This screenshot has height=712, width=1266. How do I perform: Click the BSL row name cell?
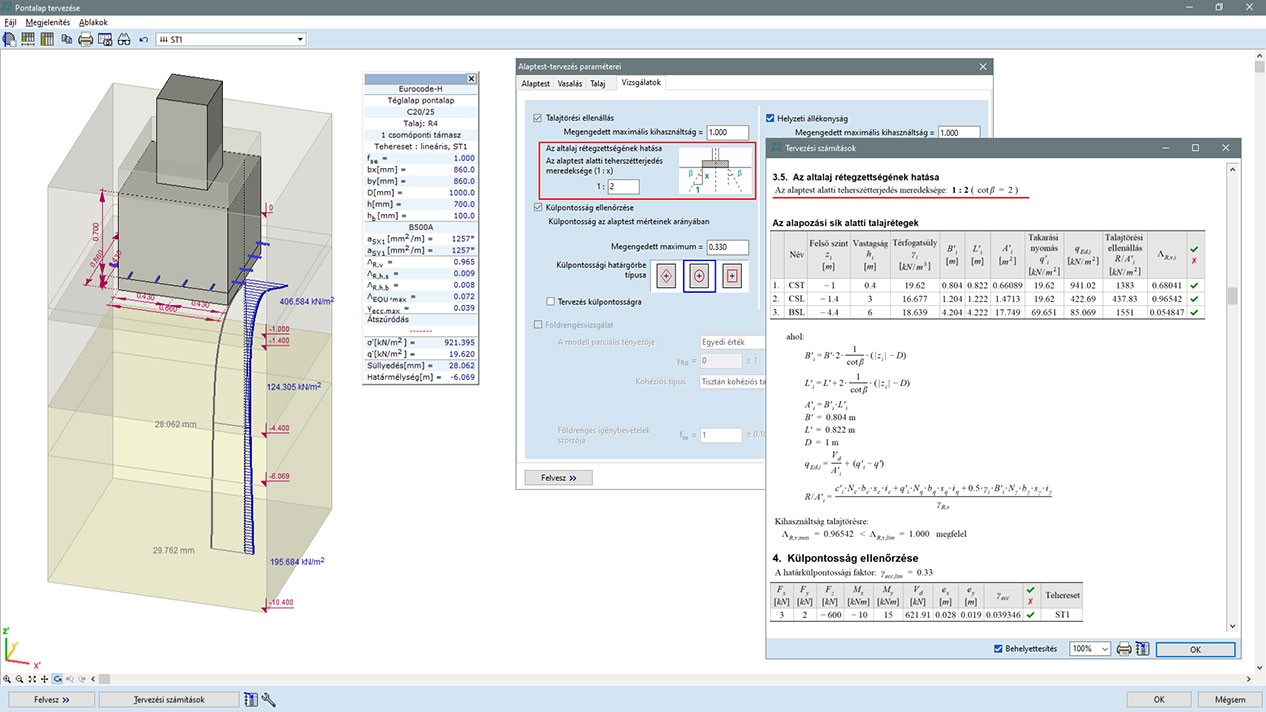tap(796, 312)
